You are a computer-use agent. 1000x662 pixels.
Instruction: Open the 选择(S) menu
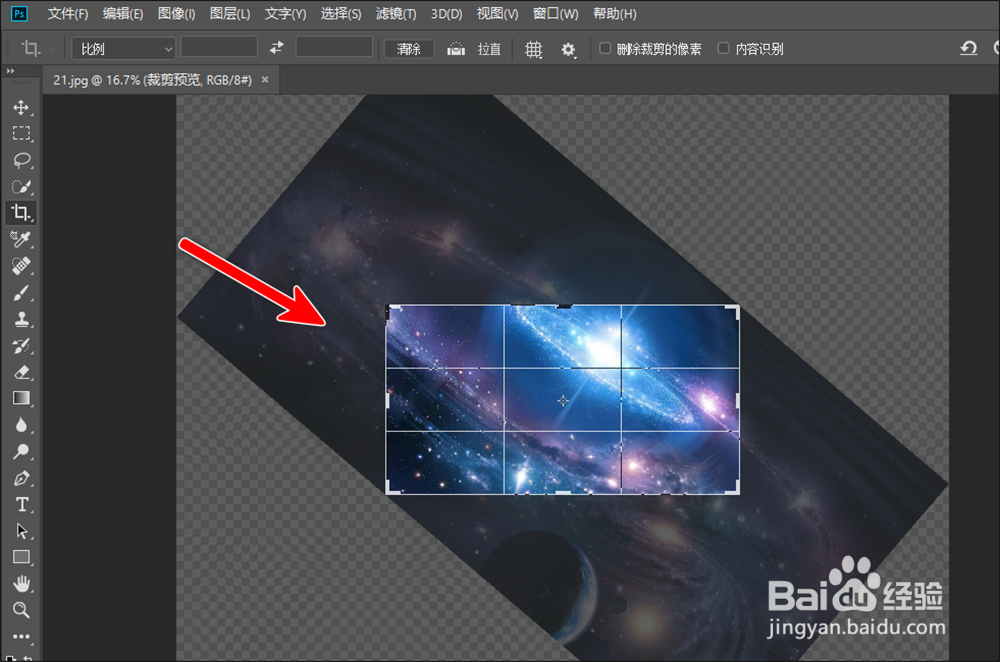[341, 13]
